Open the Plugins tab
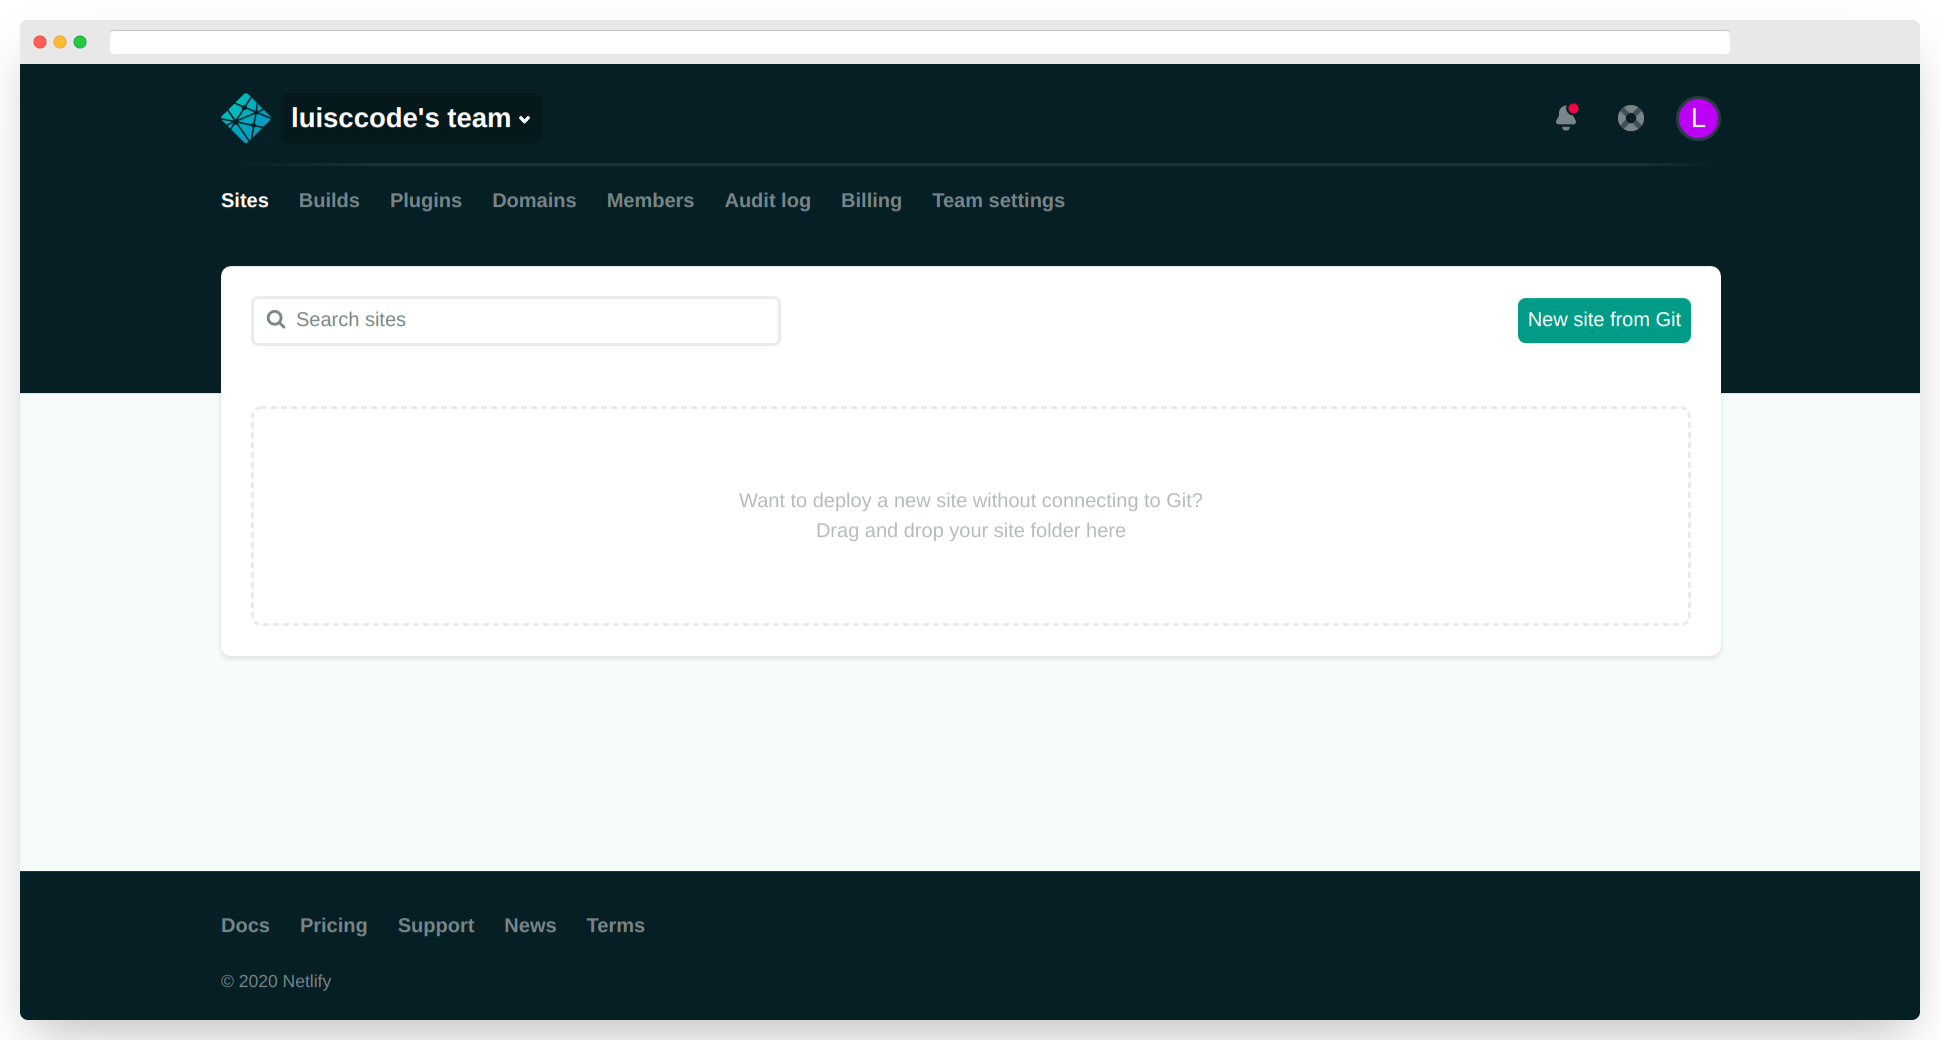 pyautogui.click(x=426, y=200)
